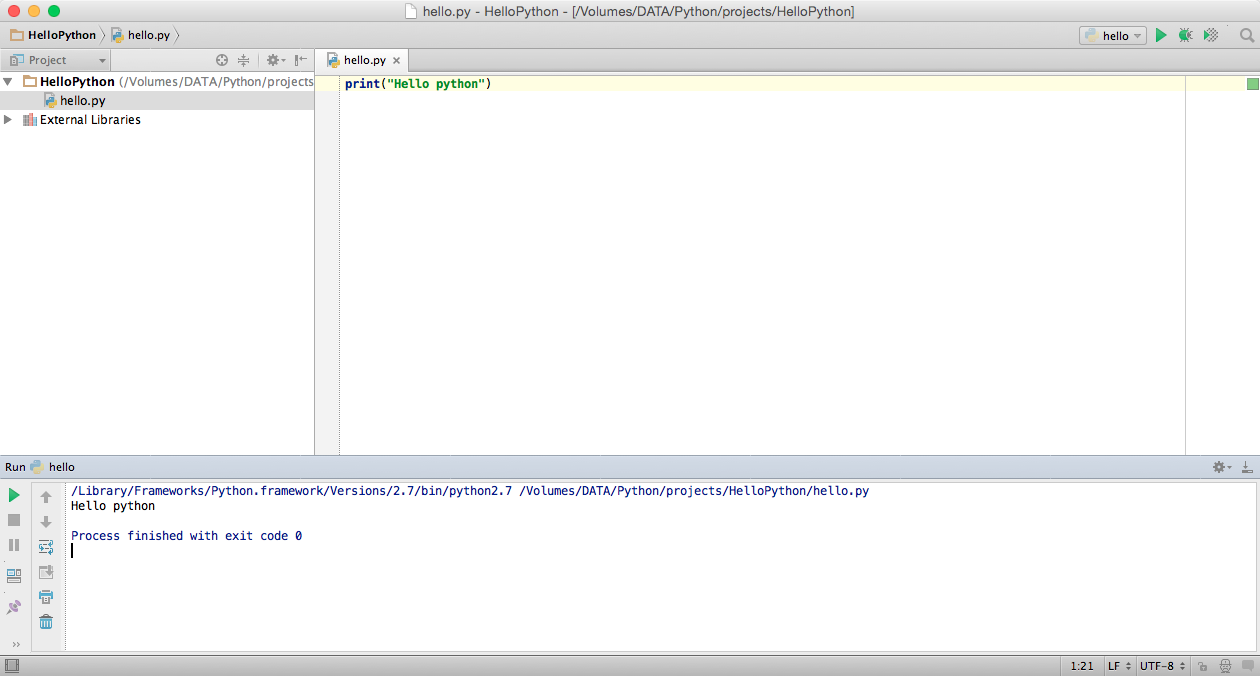Open the hello run configuration dropdown
The image size is (1260, 676).
[1112, 35]
